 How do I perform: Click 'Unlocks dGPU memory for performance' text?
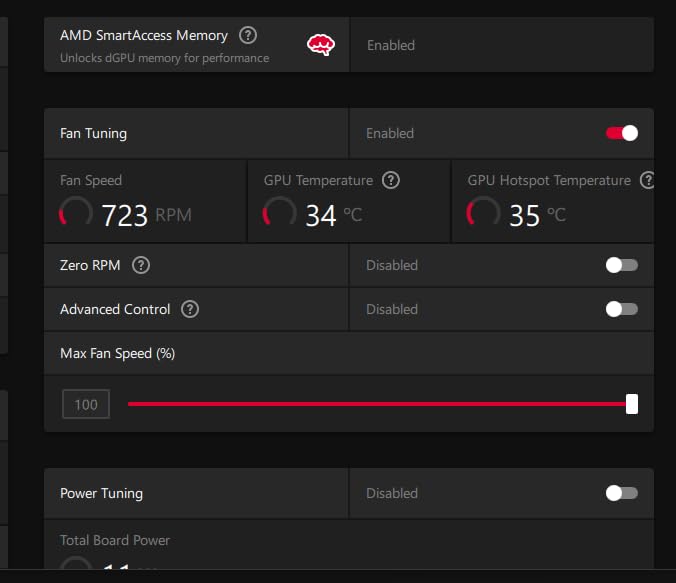[165, 58]
